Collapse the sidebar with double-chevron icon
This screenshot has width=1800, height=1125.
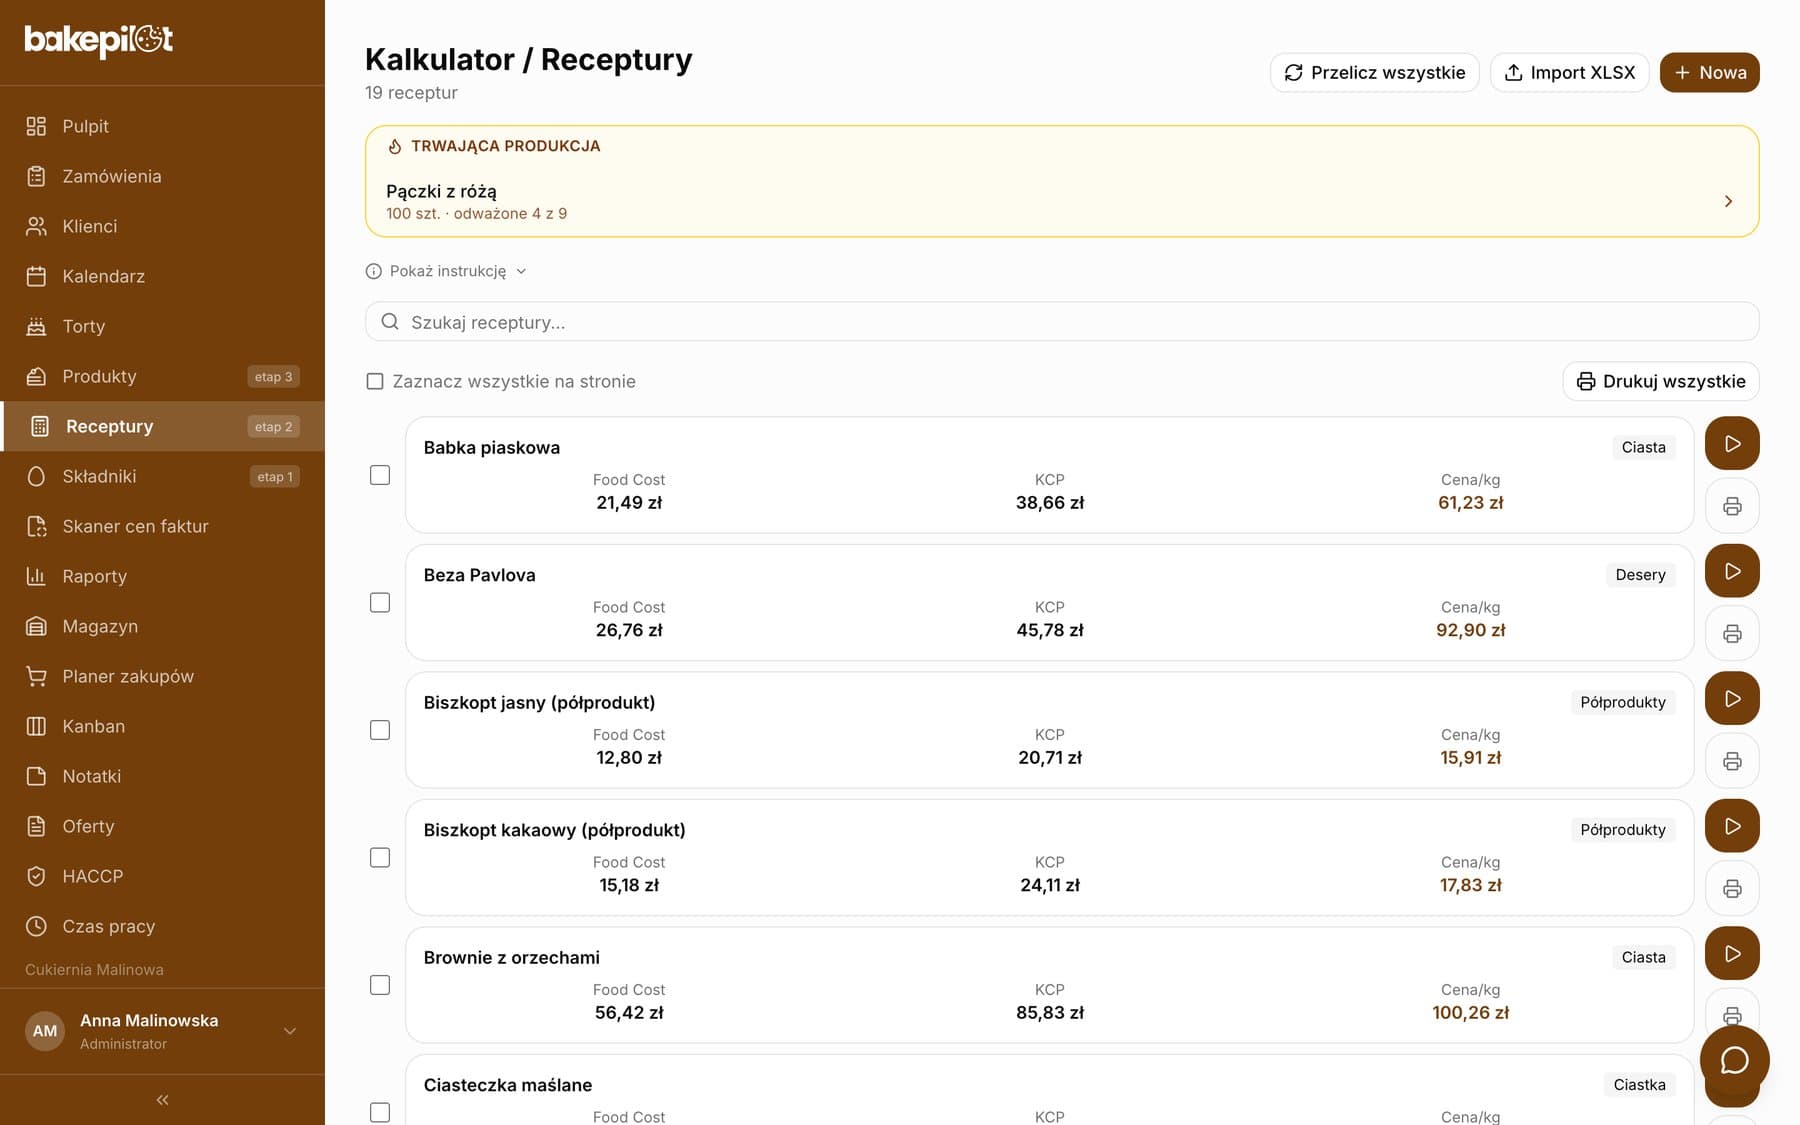(x=162, y=1100)
